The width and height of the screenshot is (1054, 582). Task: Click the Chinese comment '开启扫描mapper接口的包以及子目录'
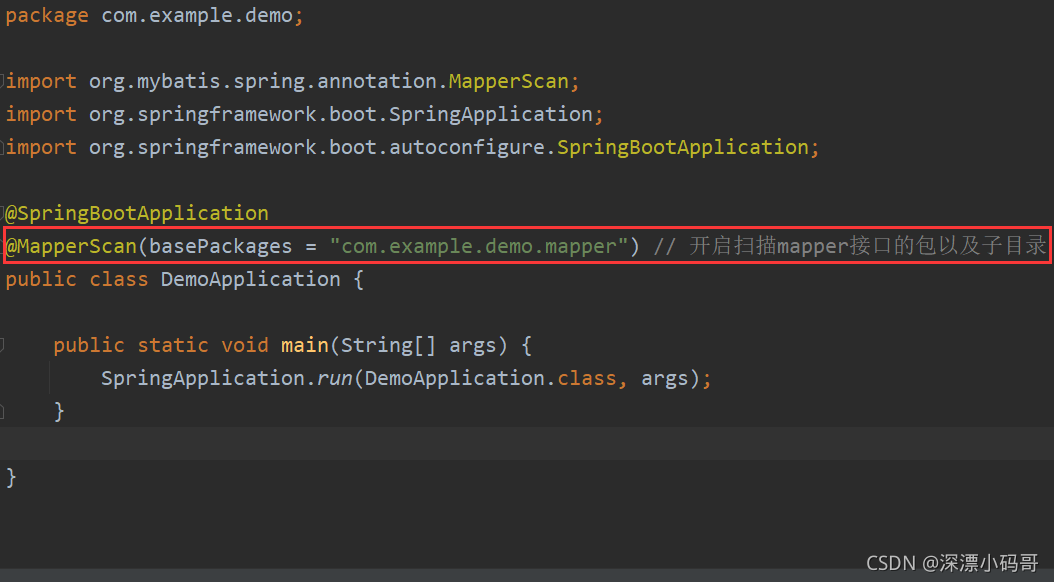867,246
